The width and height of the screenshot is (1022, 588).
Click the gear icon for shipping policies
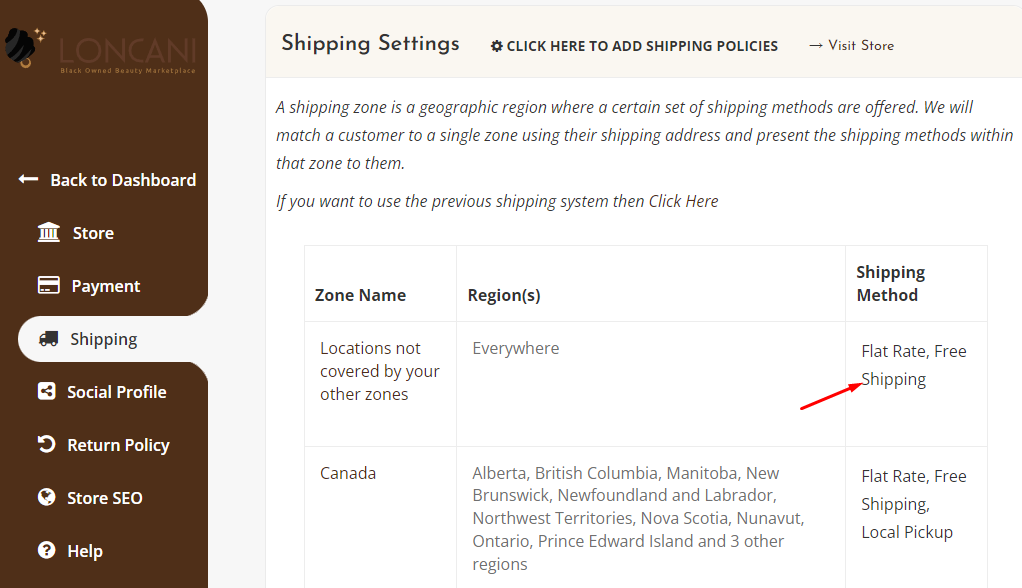[x=497, y=46]
